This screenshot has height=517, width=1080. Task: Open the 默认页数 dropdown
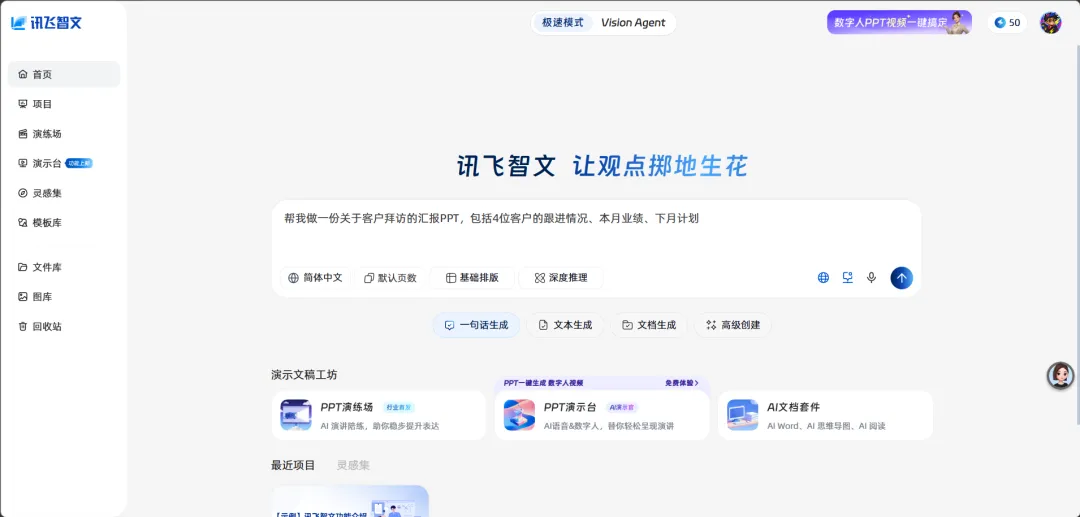(391, 278)
